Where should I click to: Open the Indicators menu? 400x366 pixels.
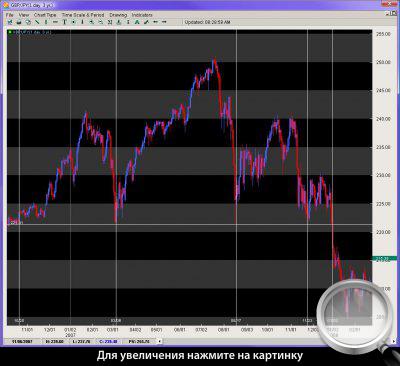pos(142,15)
